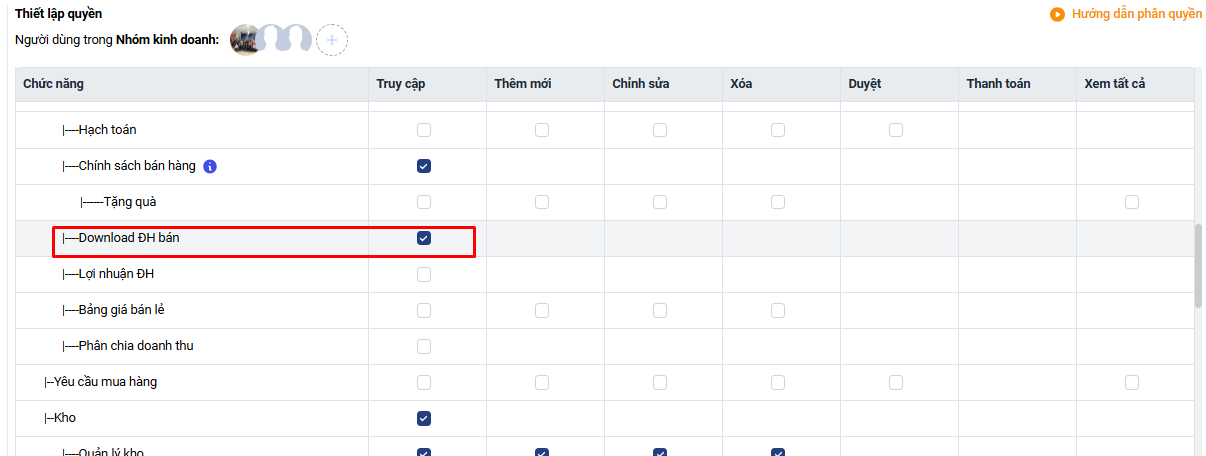Check Thêm mới for Hạch toán
1206x456 pixels.
542,130
